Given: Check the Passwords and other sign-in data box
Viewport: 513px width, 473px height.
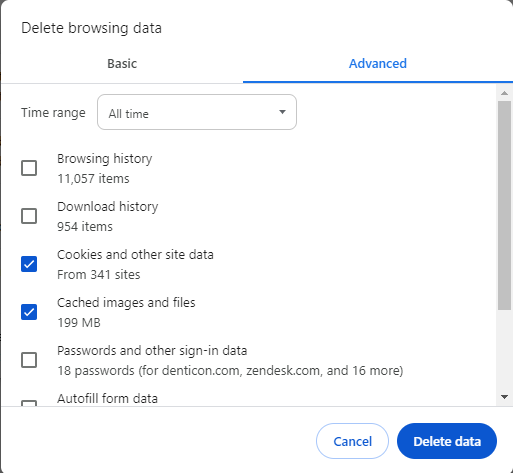Looking at the screenshot, I should 29,360.
